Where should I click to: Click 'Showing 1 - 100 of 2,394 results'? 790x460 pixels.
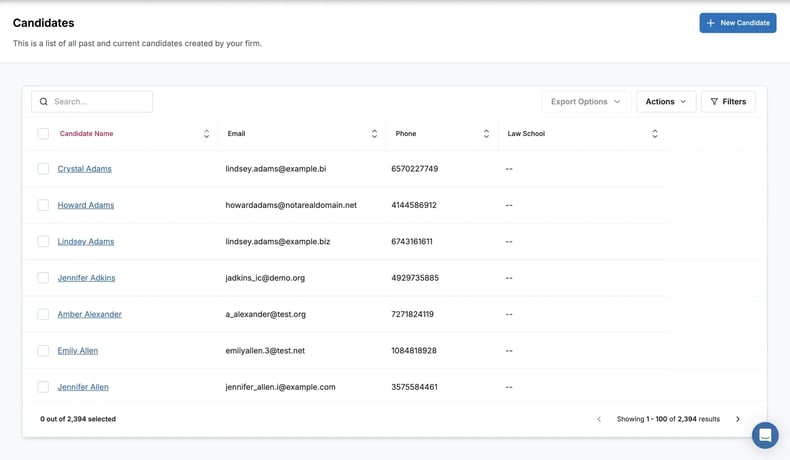coord(668,419)
